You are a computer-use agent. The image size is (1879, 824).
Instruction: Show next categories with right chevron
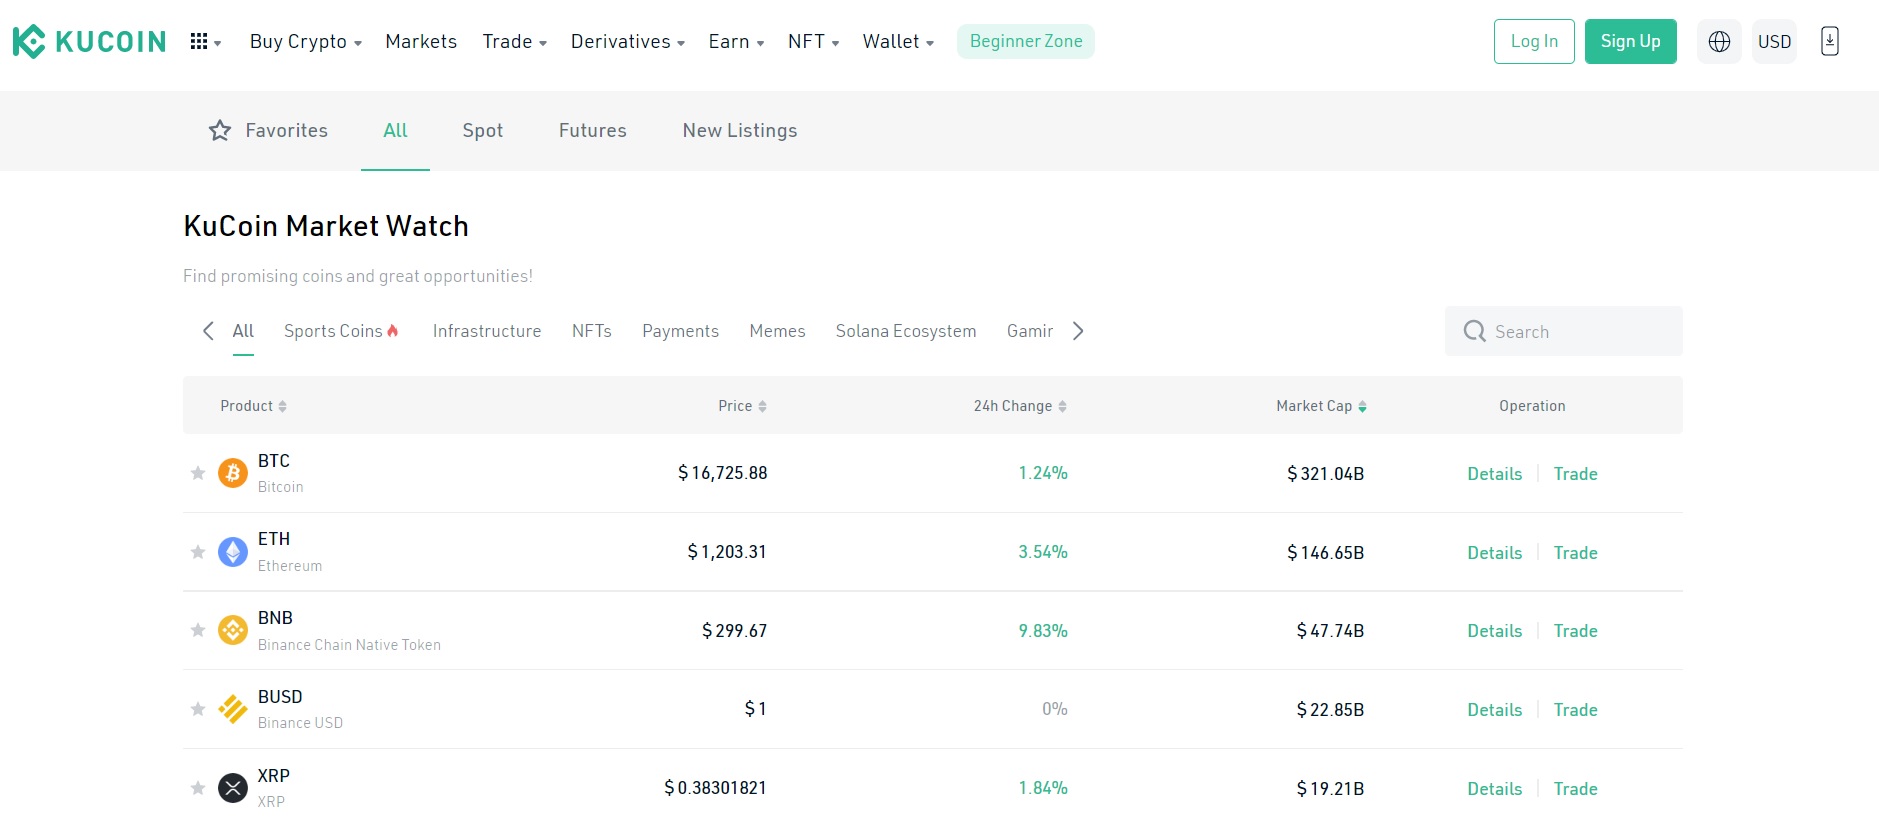point(1078,331)
